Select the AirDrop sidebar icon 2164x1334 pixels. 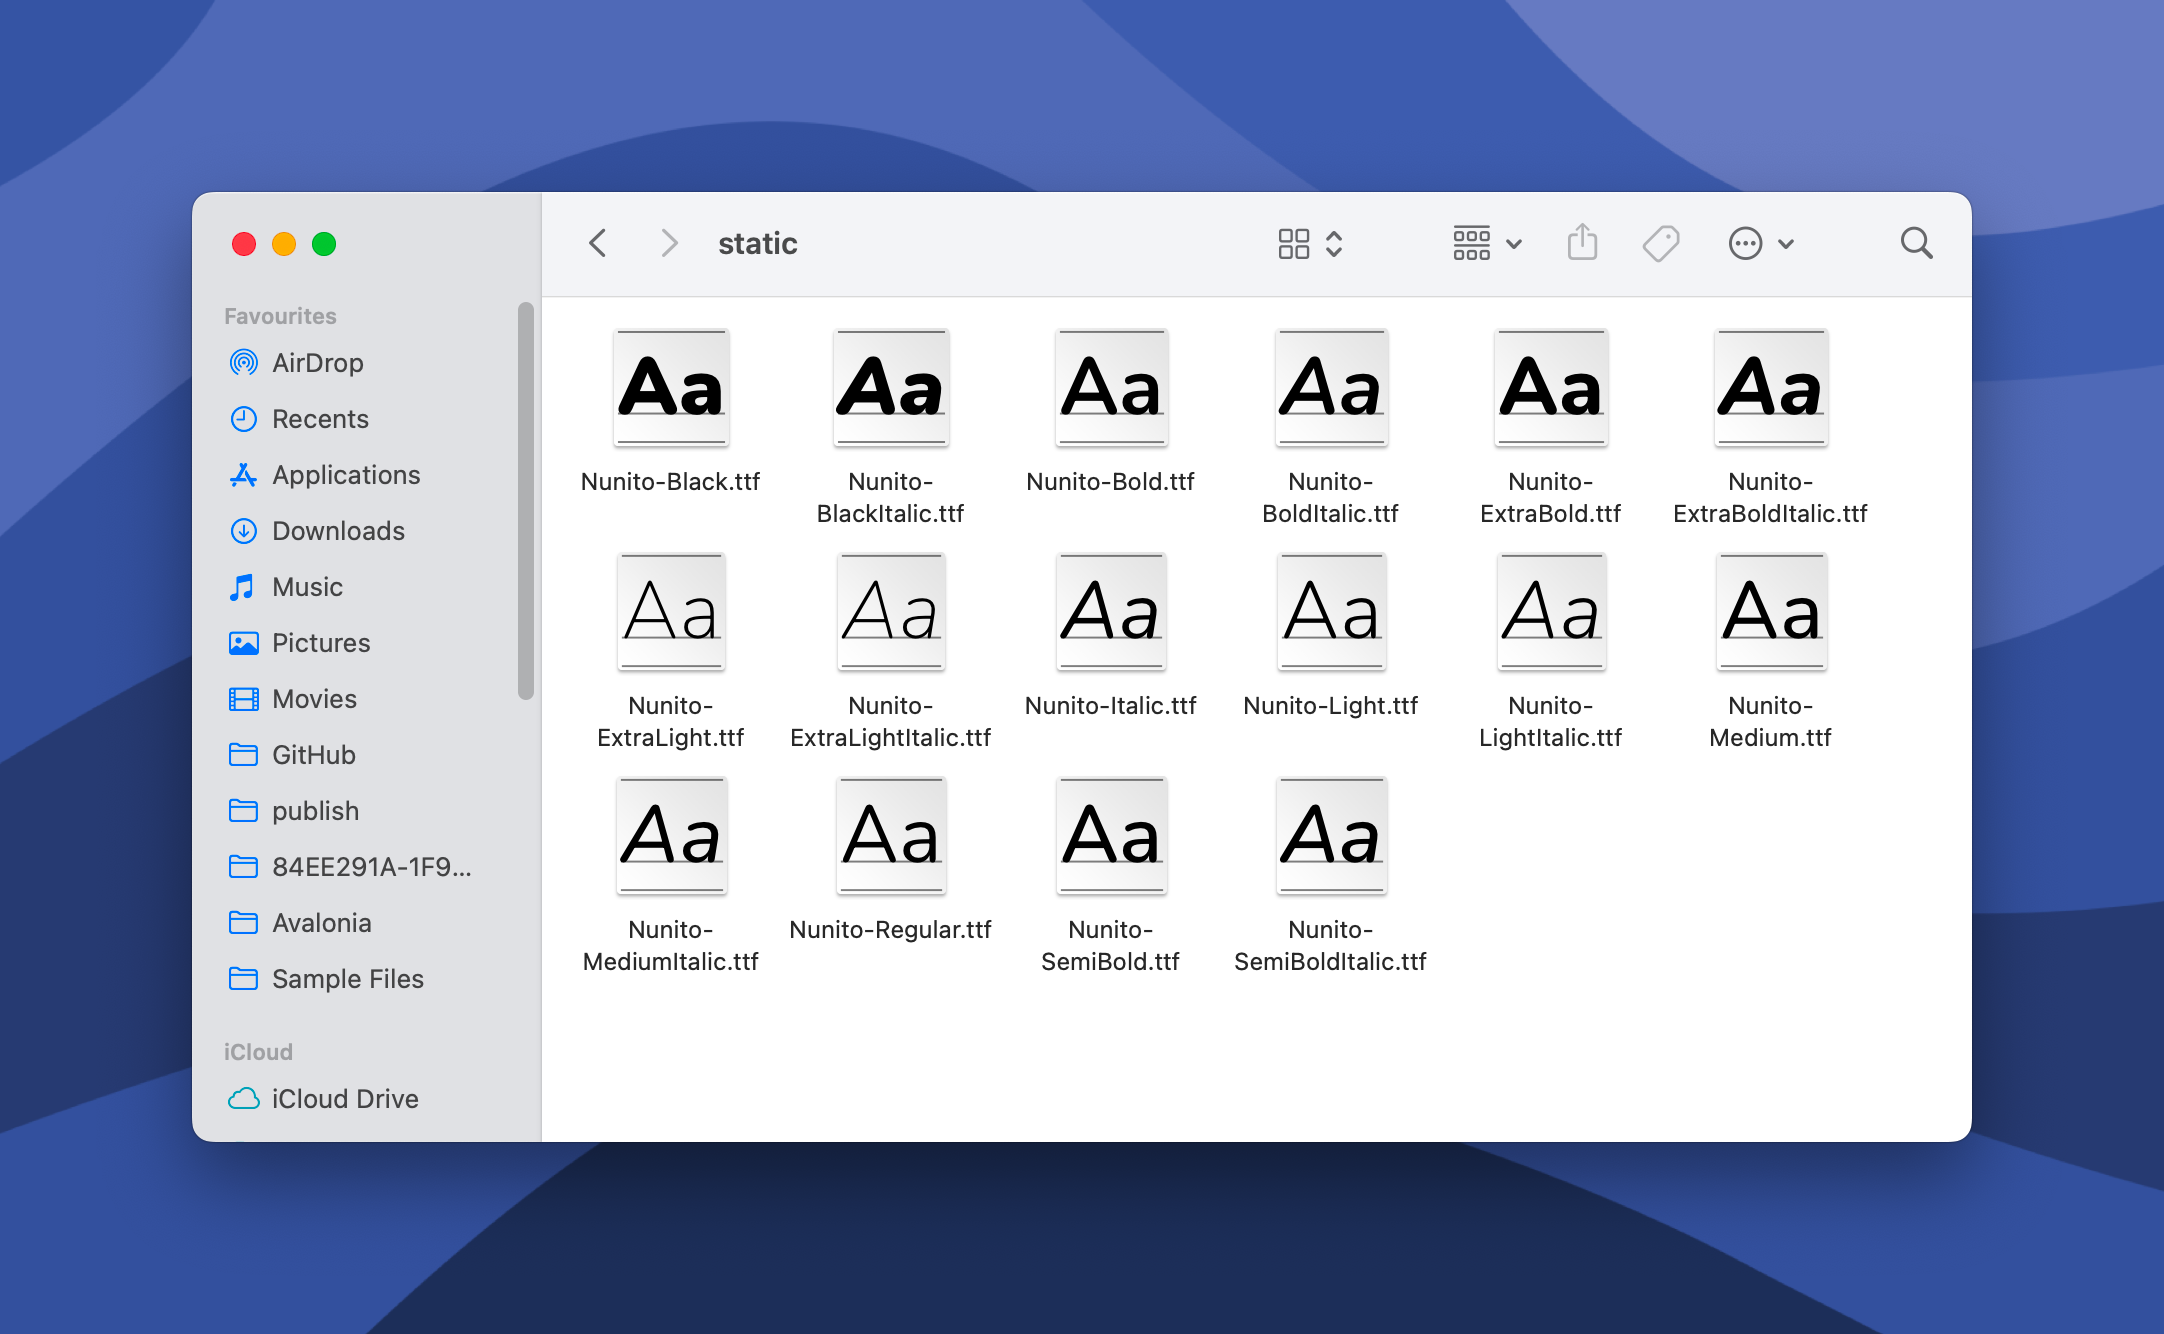click(243, 362)
